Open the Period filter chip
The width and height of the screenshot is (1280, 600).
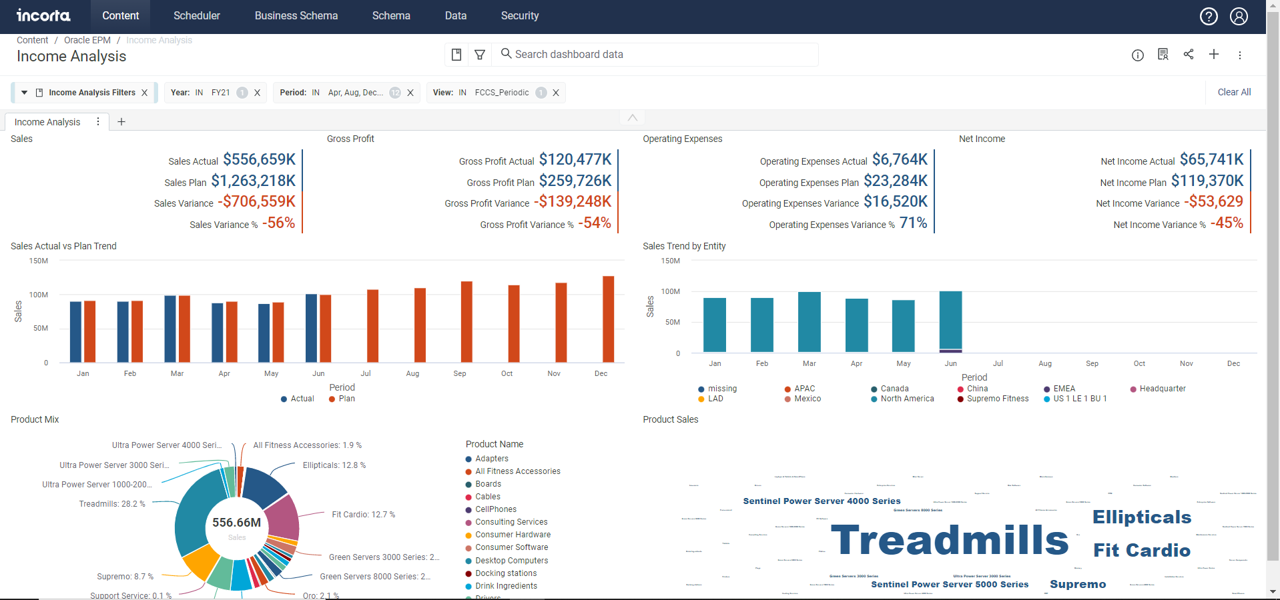(x=347, y=93)
